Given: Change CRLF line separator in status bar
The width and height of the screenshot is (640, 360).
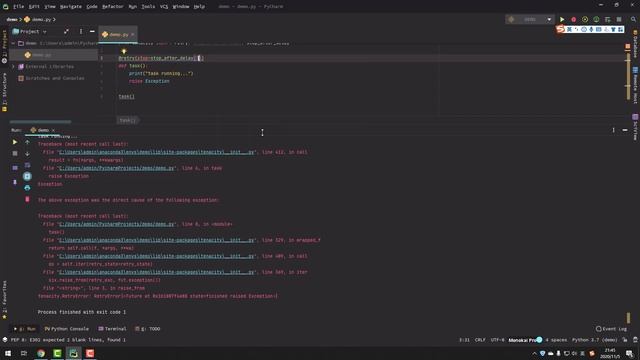Looking at the screenshot, I should coord(480,340).
